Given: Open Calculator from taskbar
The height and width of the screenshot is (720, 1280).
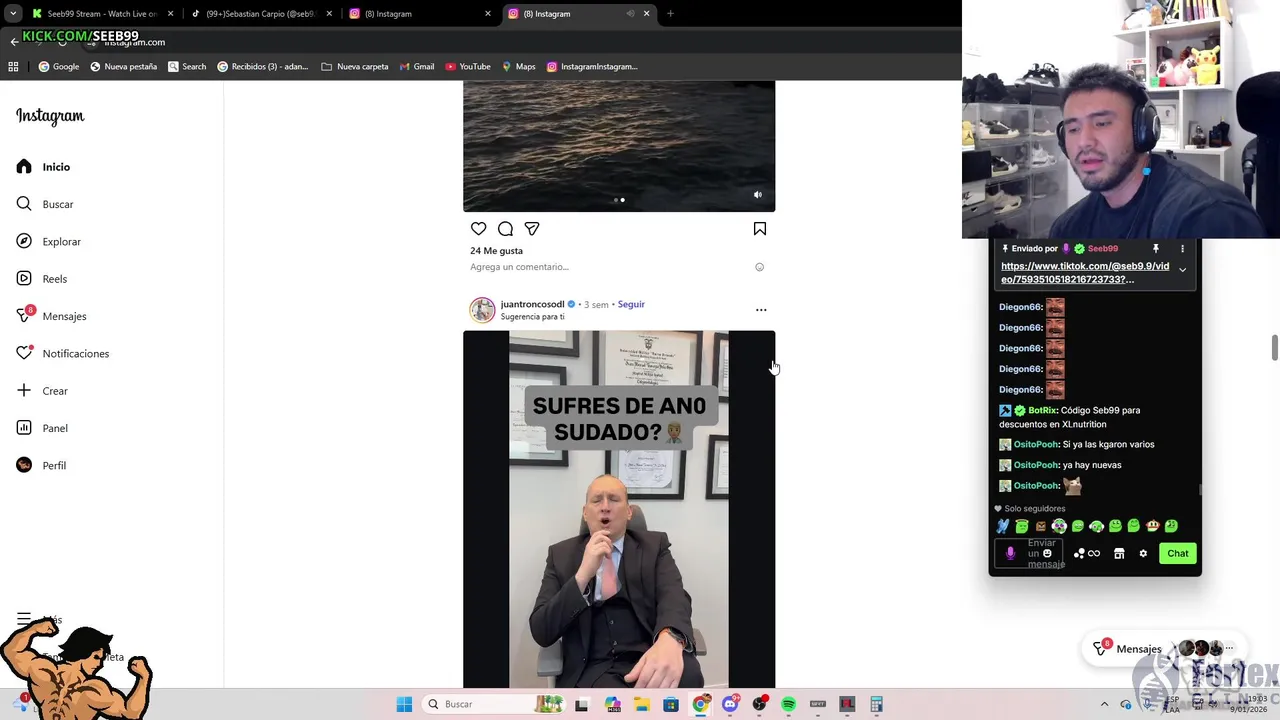Looking at the screenshot, I should tap(876, 704).
